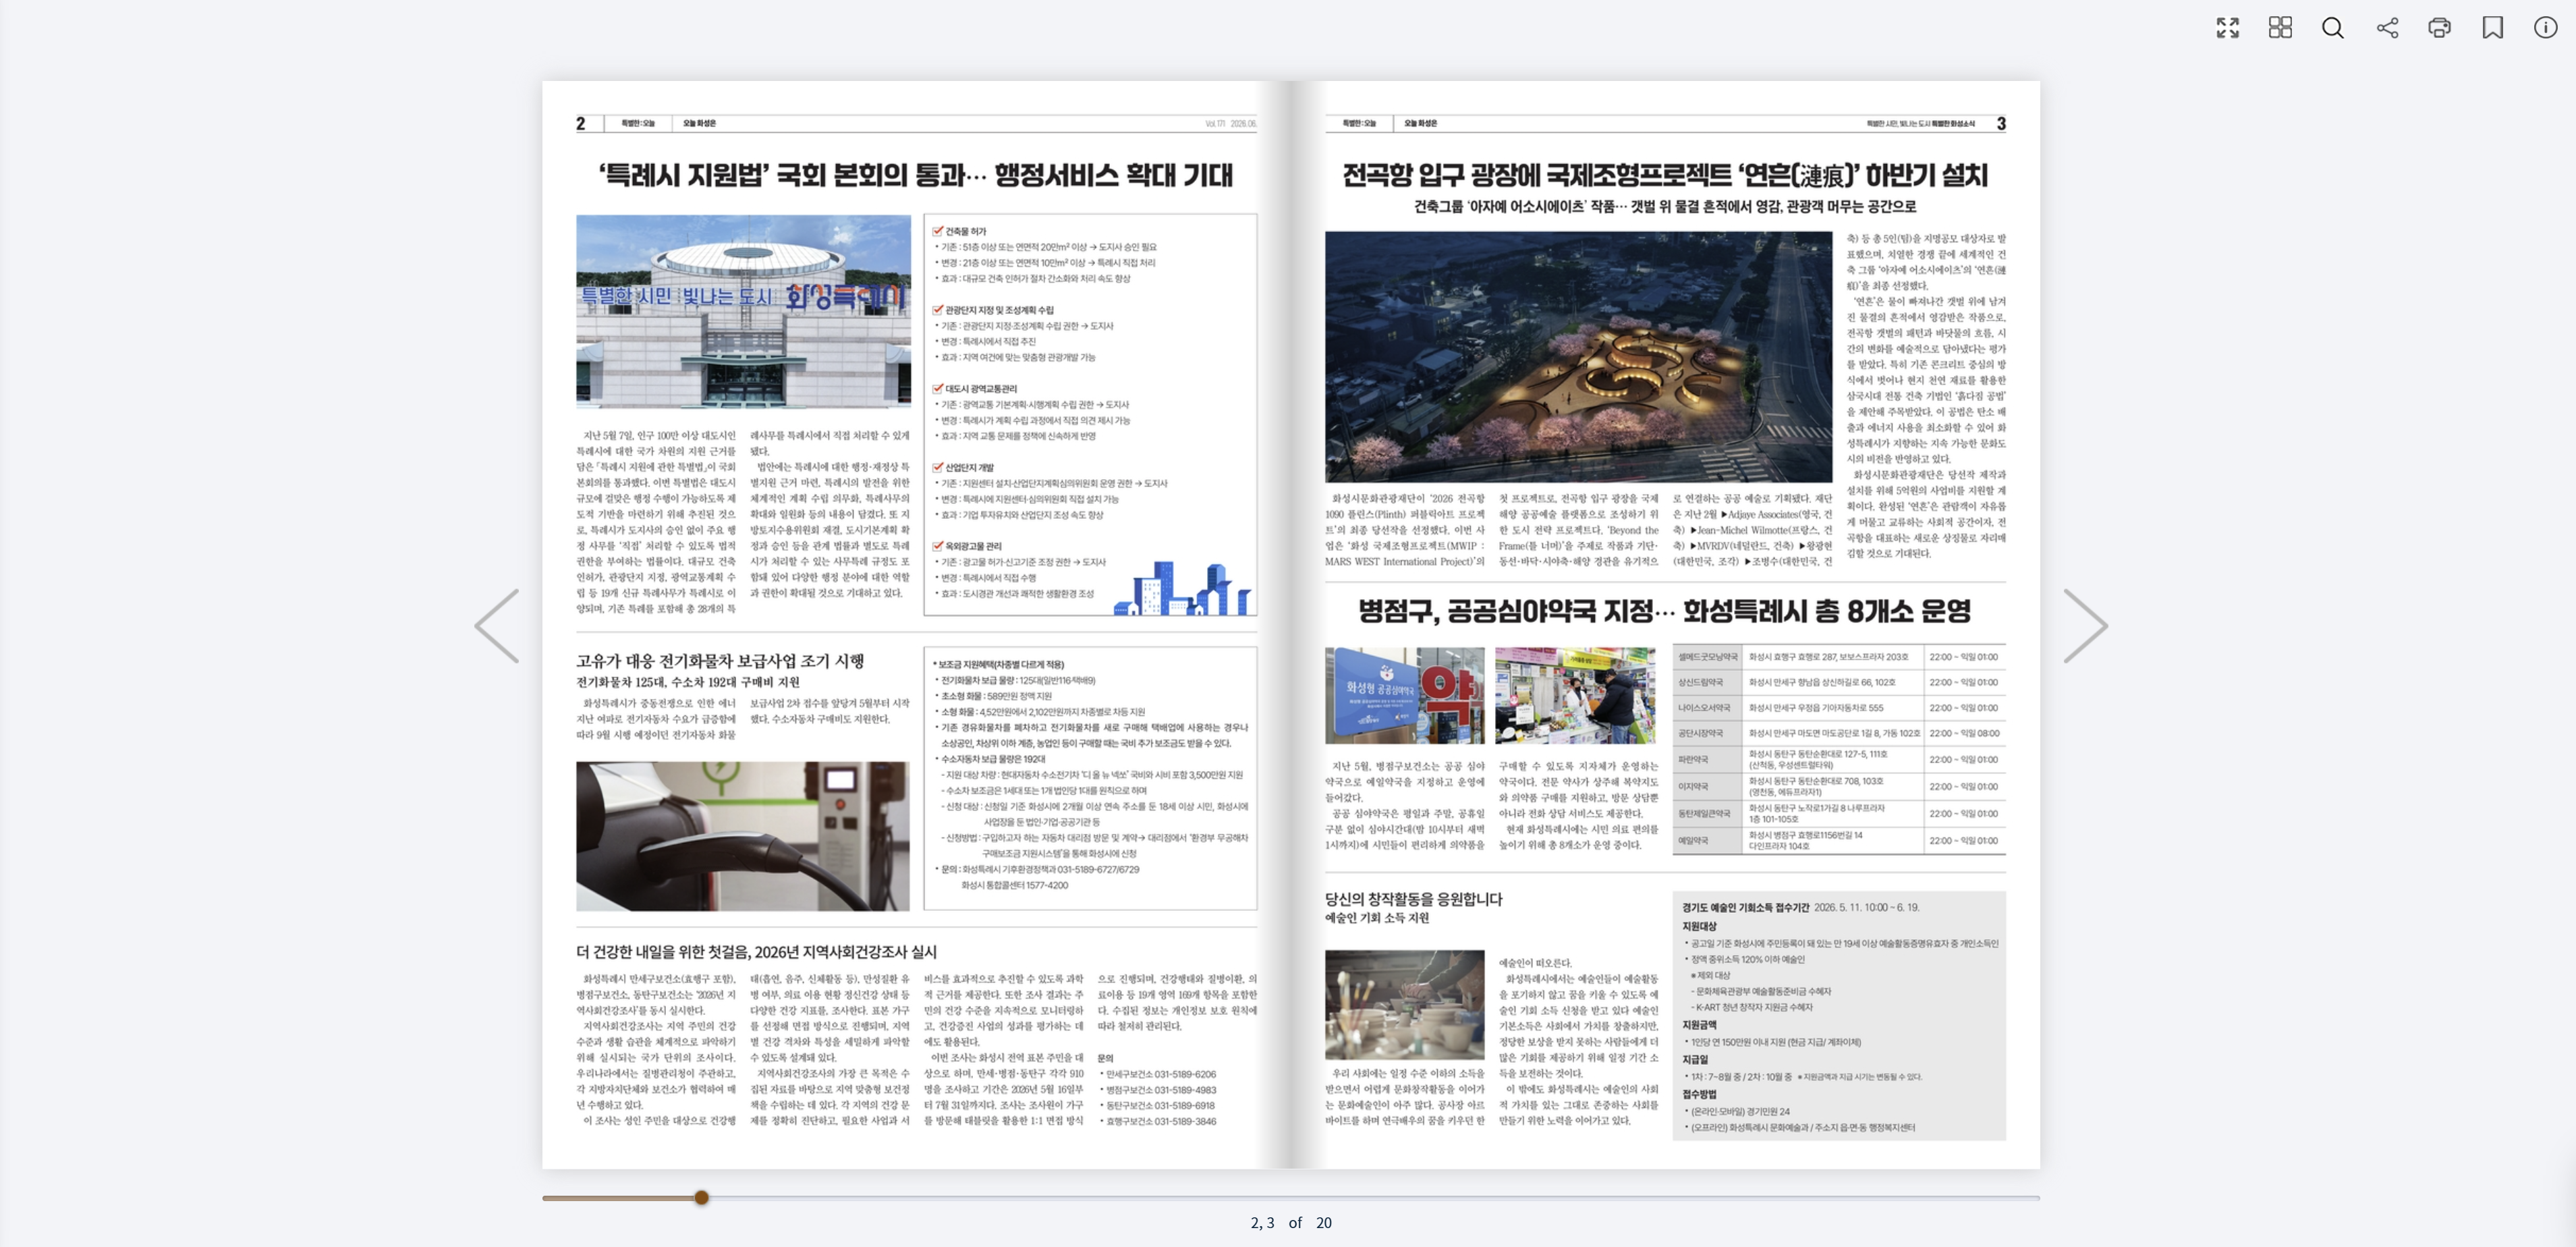Click the large page number '3'
The image size is (2576, 1247).
[x=2001, y=124]
